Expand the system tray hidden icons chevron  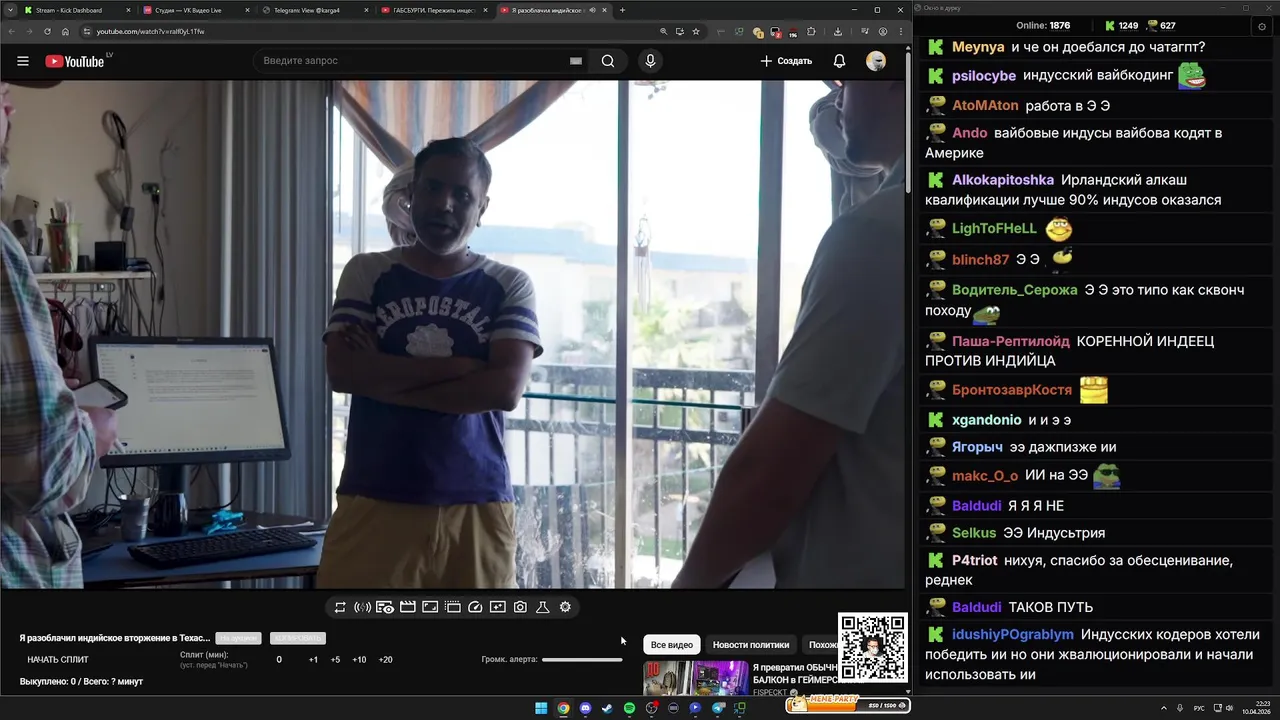click(1164, 708)
